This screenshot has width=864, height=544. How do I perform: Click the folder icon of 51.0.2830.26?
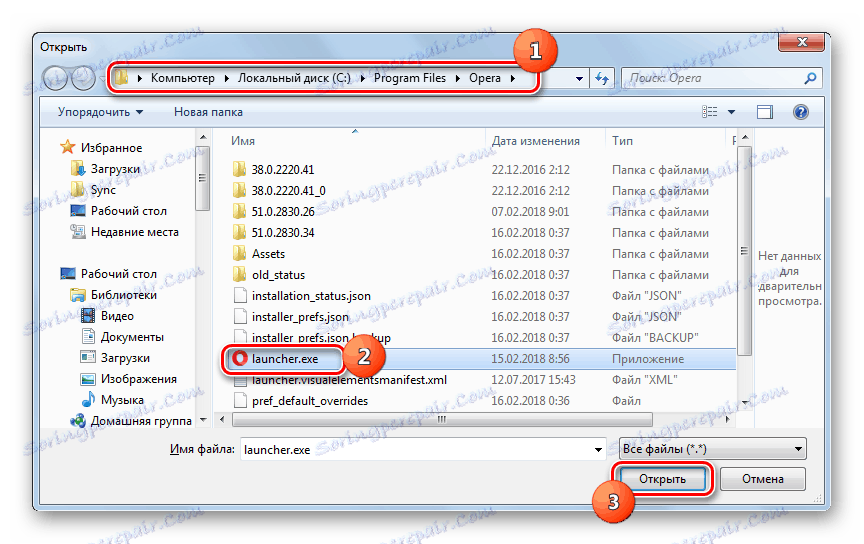[x=239, y=211]
